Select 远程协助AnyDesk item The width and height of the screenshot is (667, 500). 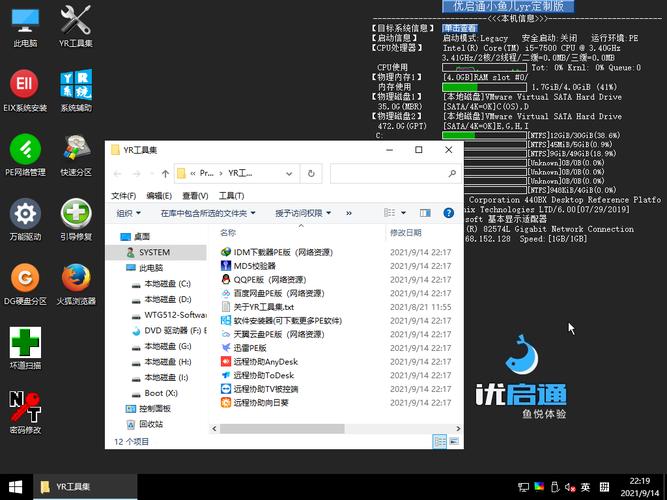(x=259, y=362)
